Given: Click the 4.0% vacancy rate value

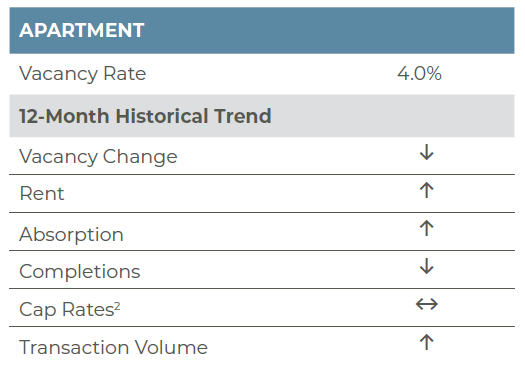Looking at the screenshot, I should click(x=420, y=73).
